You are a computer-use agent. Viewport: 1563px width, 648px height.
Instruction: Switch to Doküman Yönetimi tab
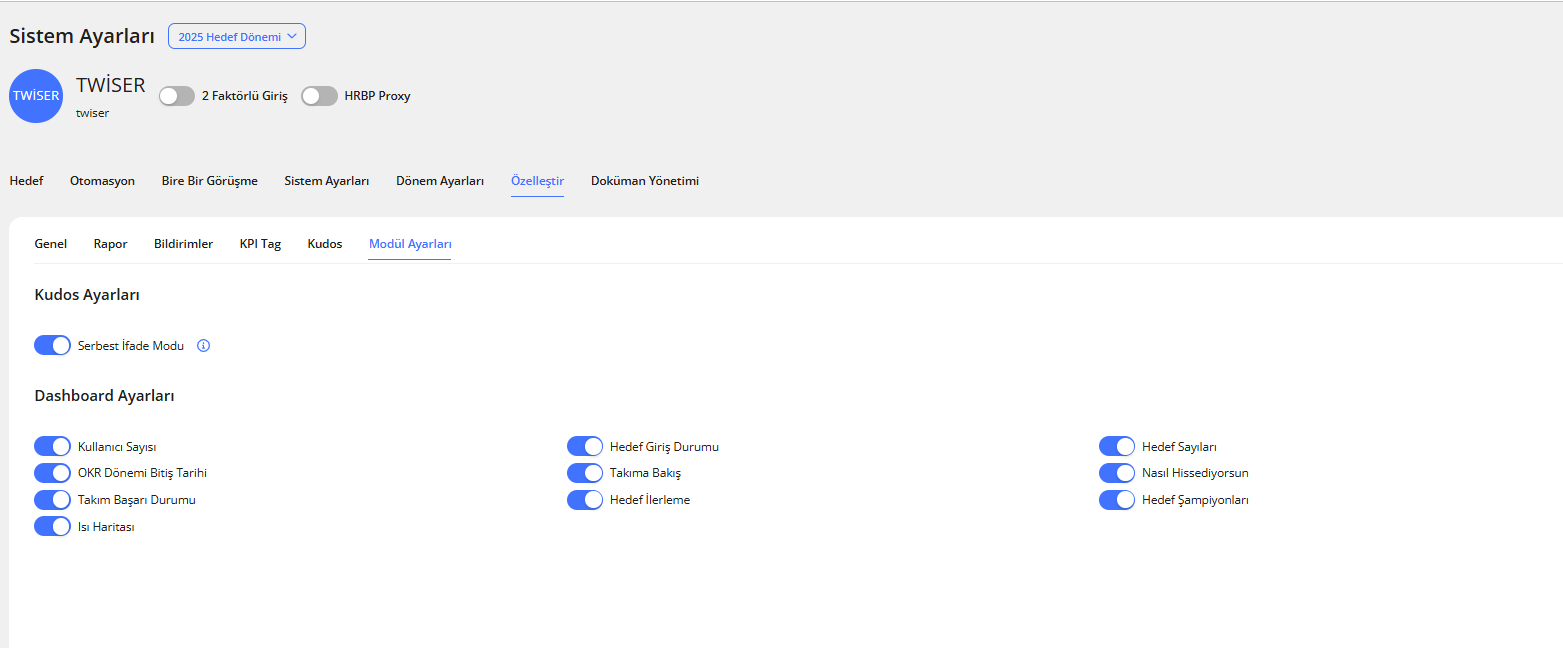point(645,181)
